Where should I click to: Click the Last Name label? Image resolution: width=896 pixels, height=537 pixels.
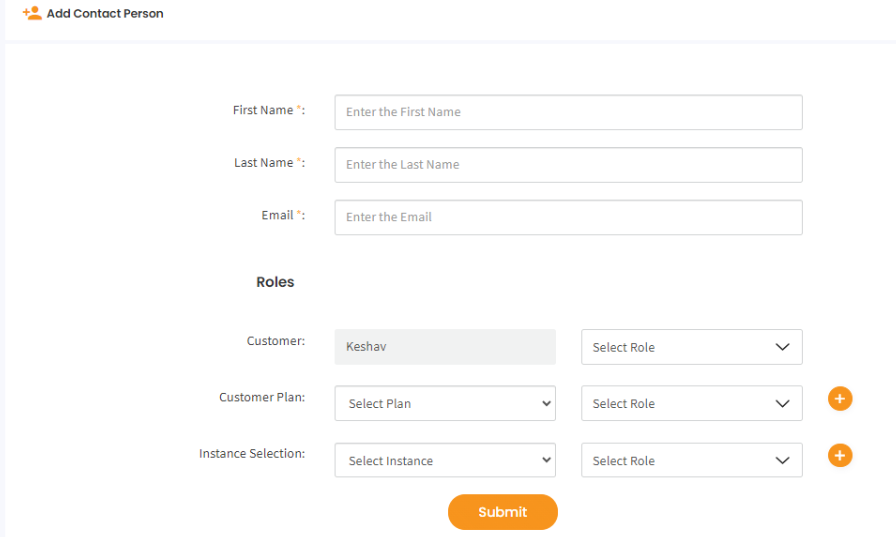click(264, 162)
